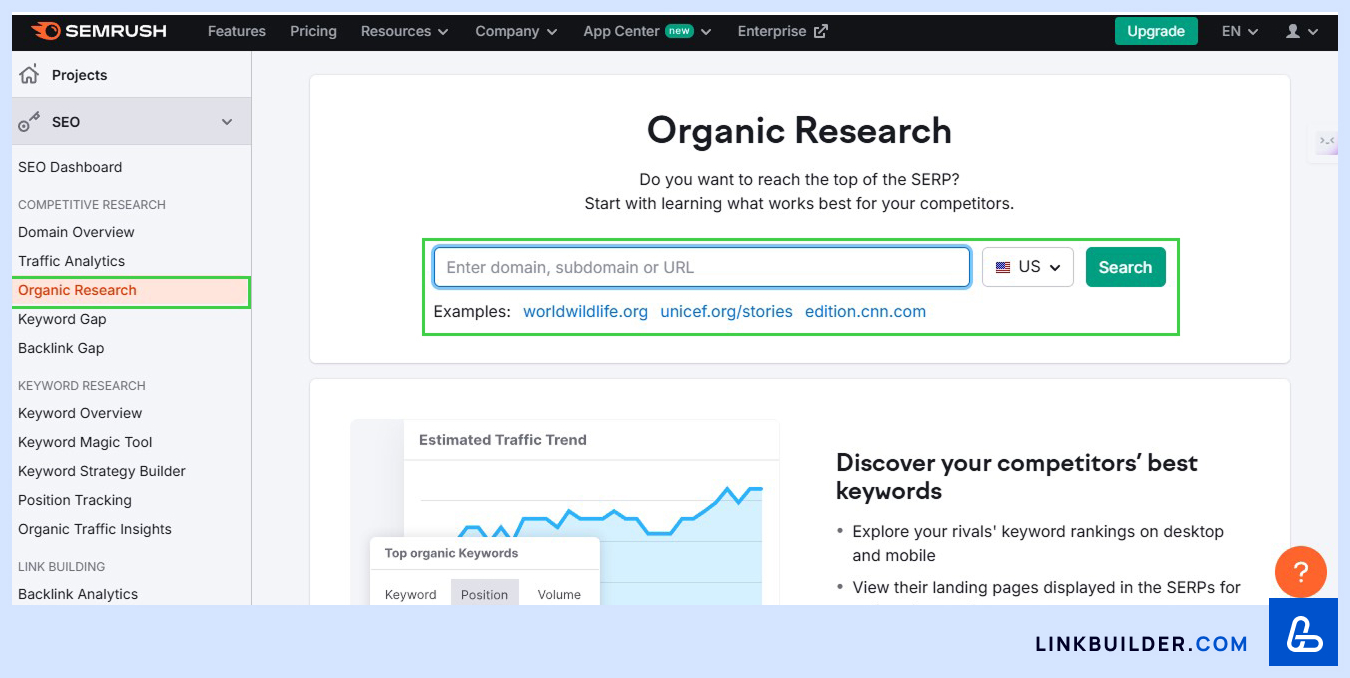This screenshot has width=1350, height=678.
Task: Click the SEO key icon
Action: (x=29, y=122)
